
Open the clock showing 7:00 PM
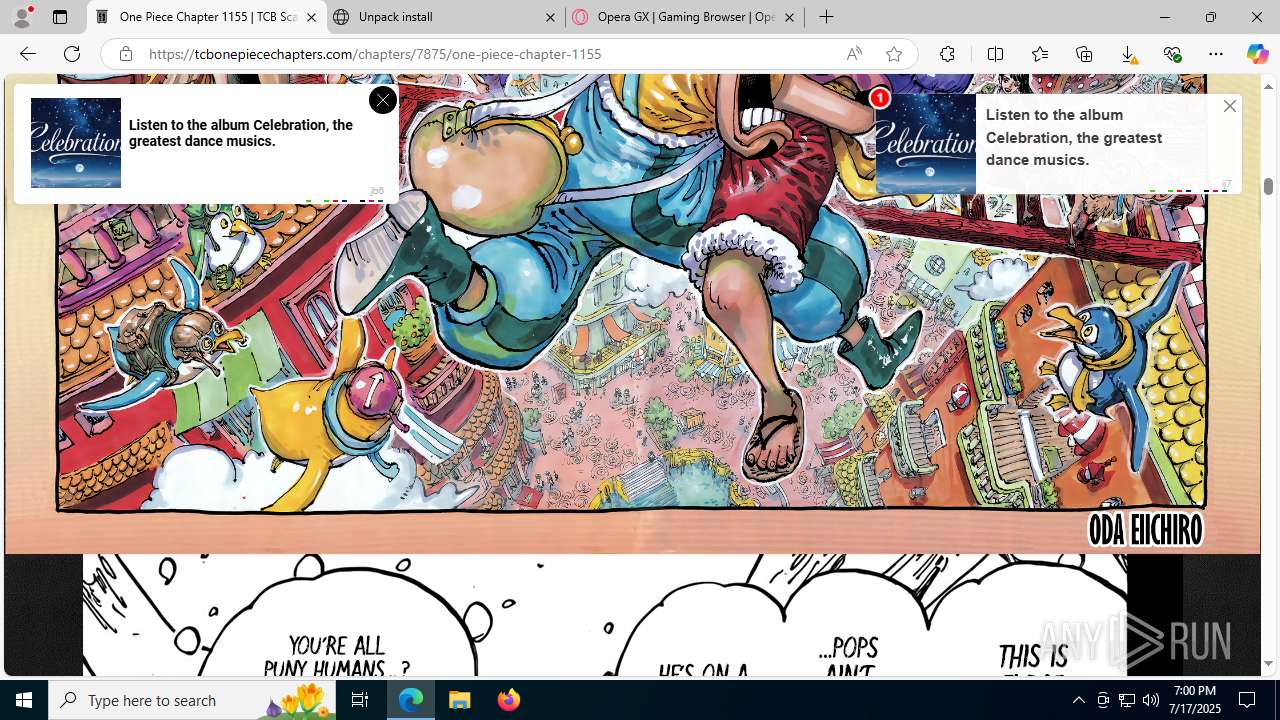click(1196, 700)
